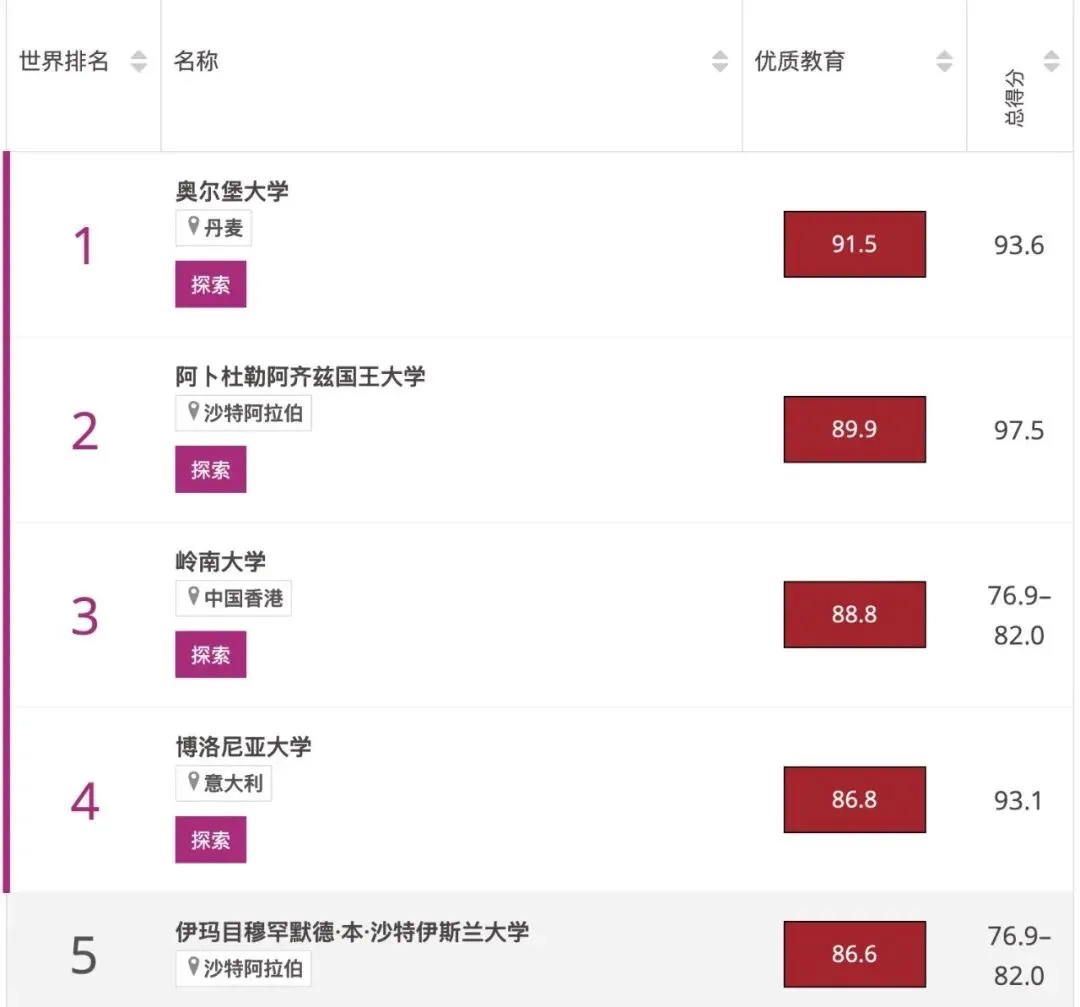Open 岭南大学 university name link
The width and height of the screenshot is (1080, 1007).
click(221, 561)
